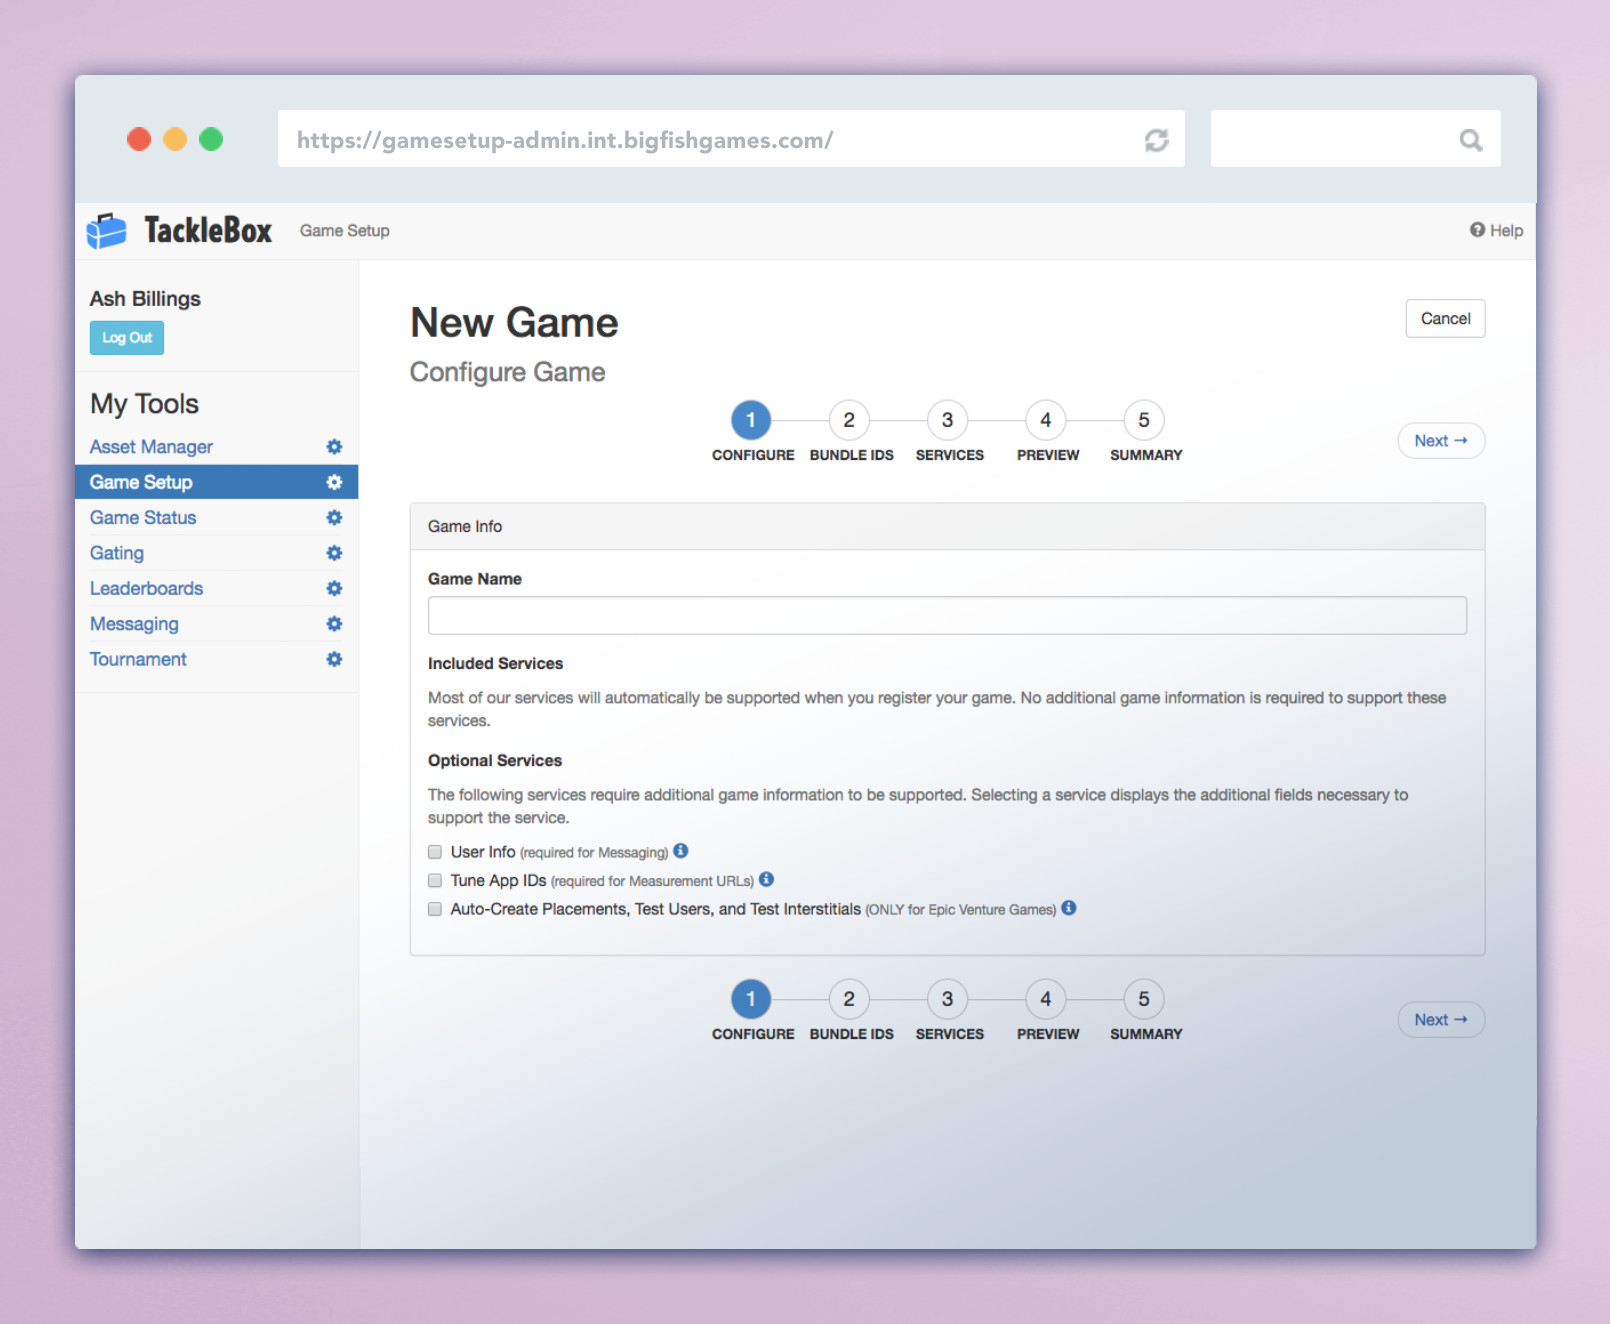Click the gear icon next to Game Setup
Screen dimensions: 1610x1324
pos(334,482)
